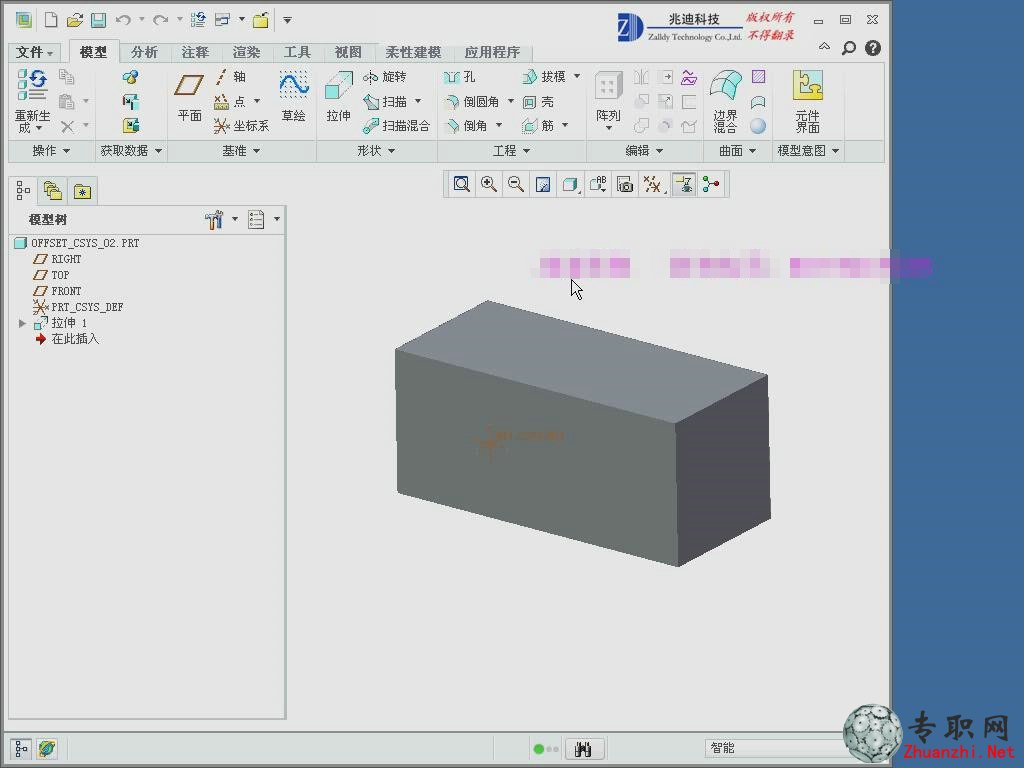Switch to the 分析 ribbon tab

144,52
